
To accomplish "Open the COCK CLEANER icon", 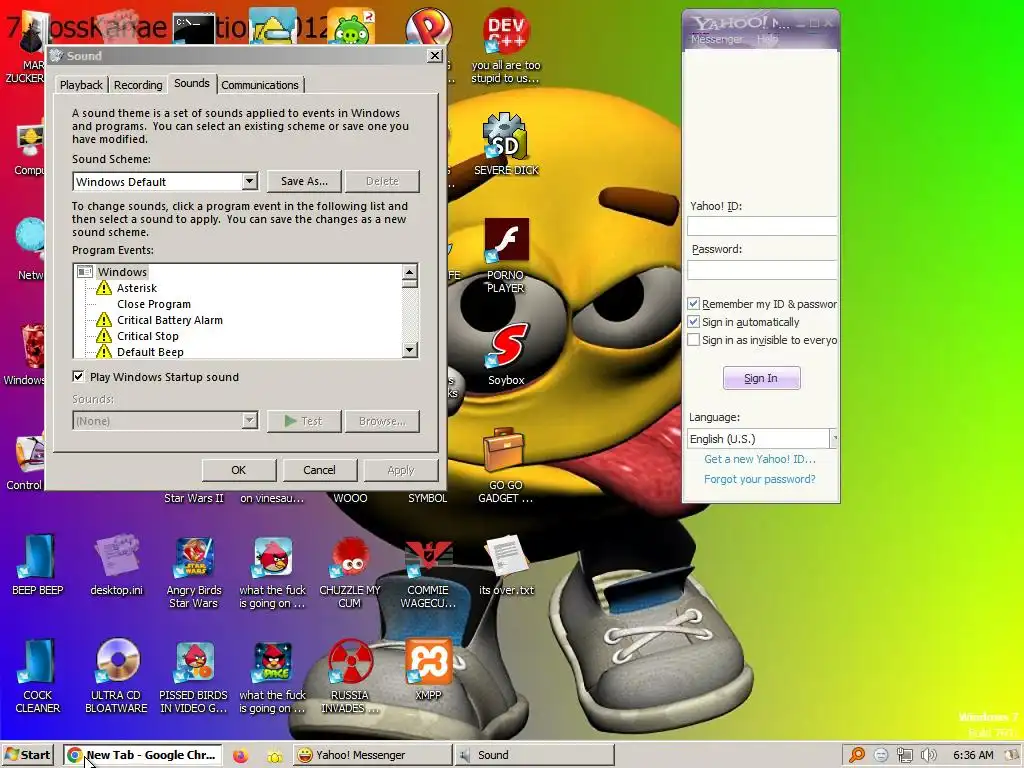I will click(x=37, y=661).
